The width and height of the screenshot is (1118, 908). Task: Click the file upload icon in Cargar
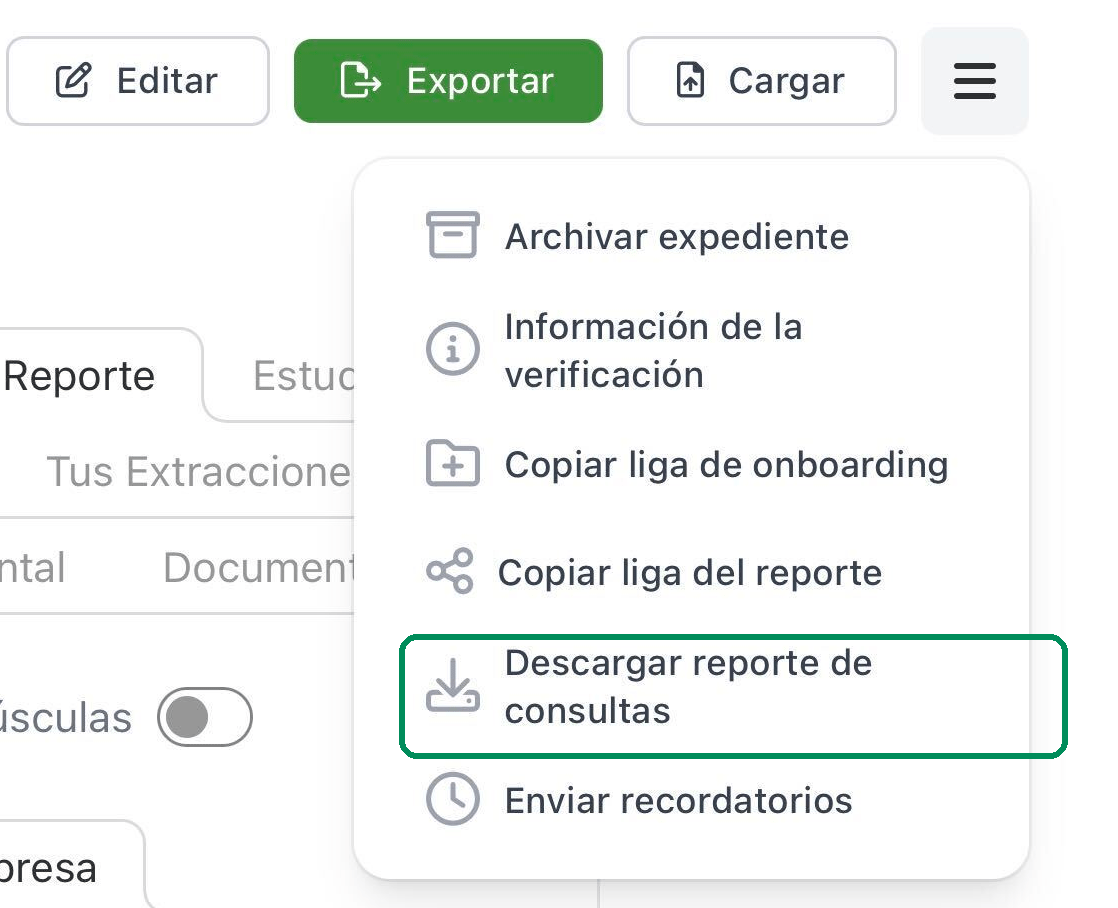click(x=690, y=80)
